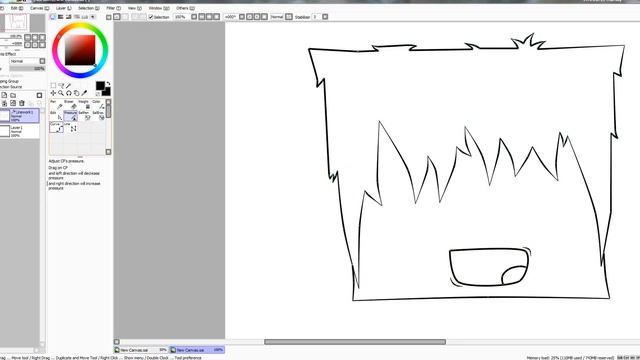Click the horizontal canvas scrollbar thumb

(x=355, y=342)
